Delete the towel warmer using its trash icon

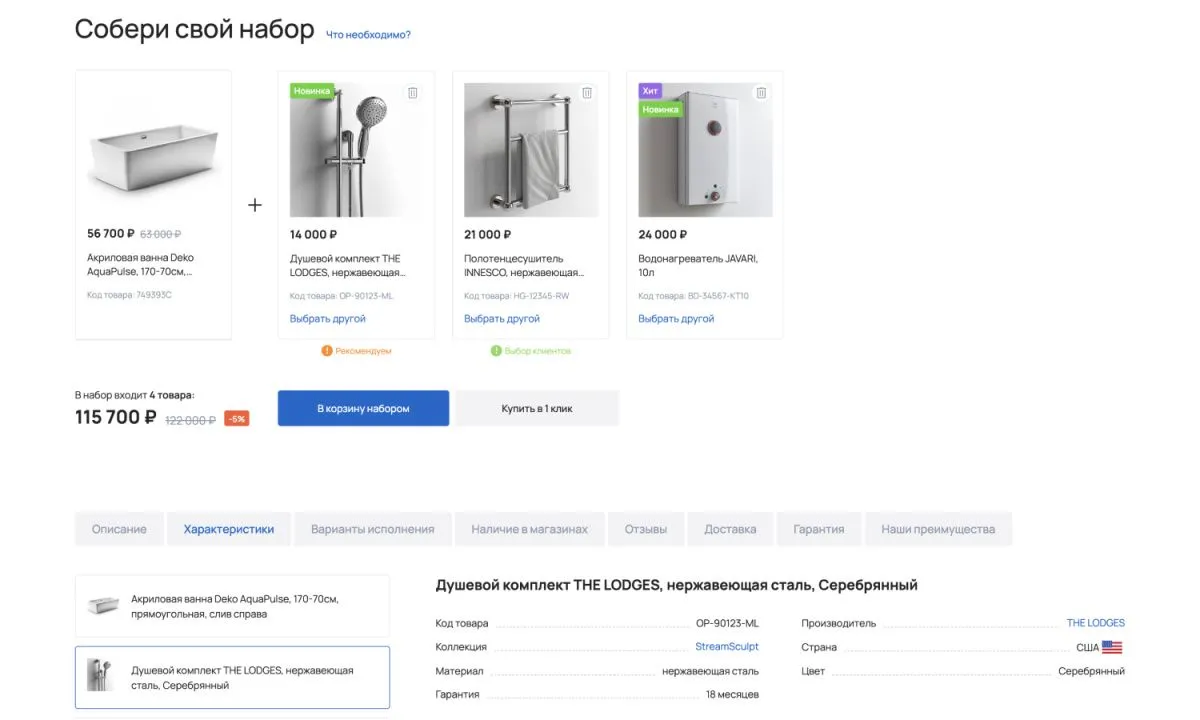[x=587, y=93]
